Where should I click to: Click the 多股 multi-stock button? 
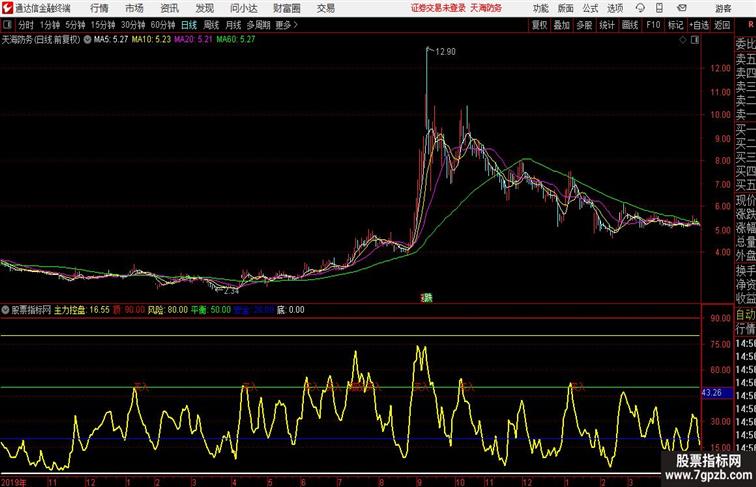[584, 25]
